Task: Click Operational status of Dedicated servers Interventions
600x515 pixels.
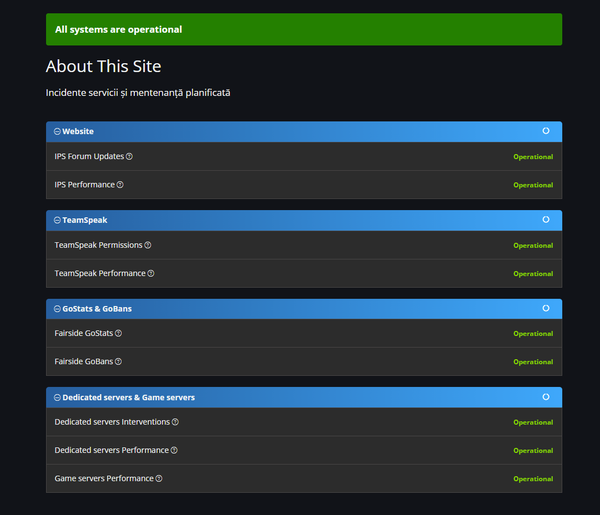Action: click(x=533, y=422)
